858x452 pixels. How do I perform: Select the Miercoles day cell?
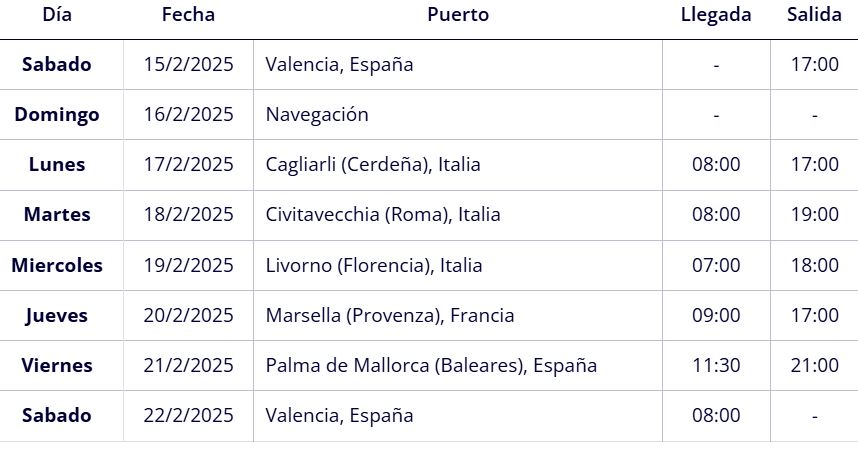[57, 265]
